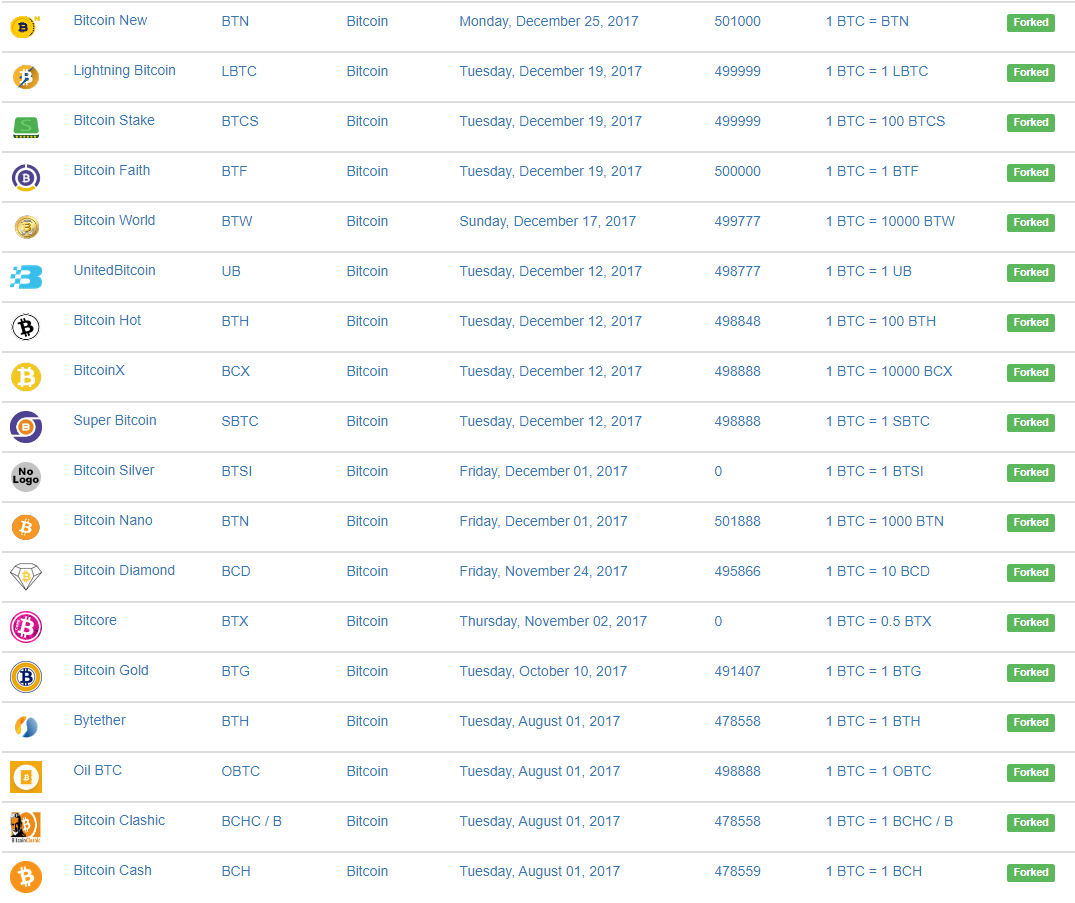Click the Bitcoin Nano fork date
The image size is (1075, 903).
click(543, 521)
